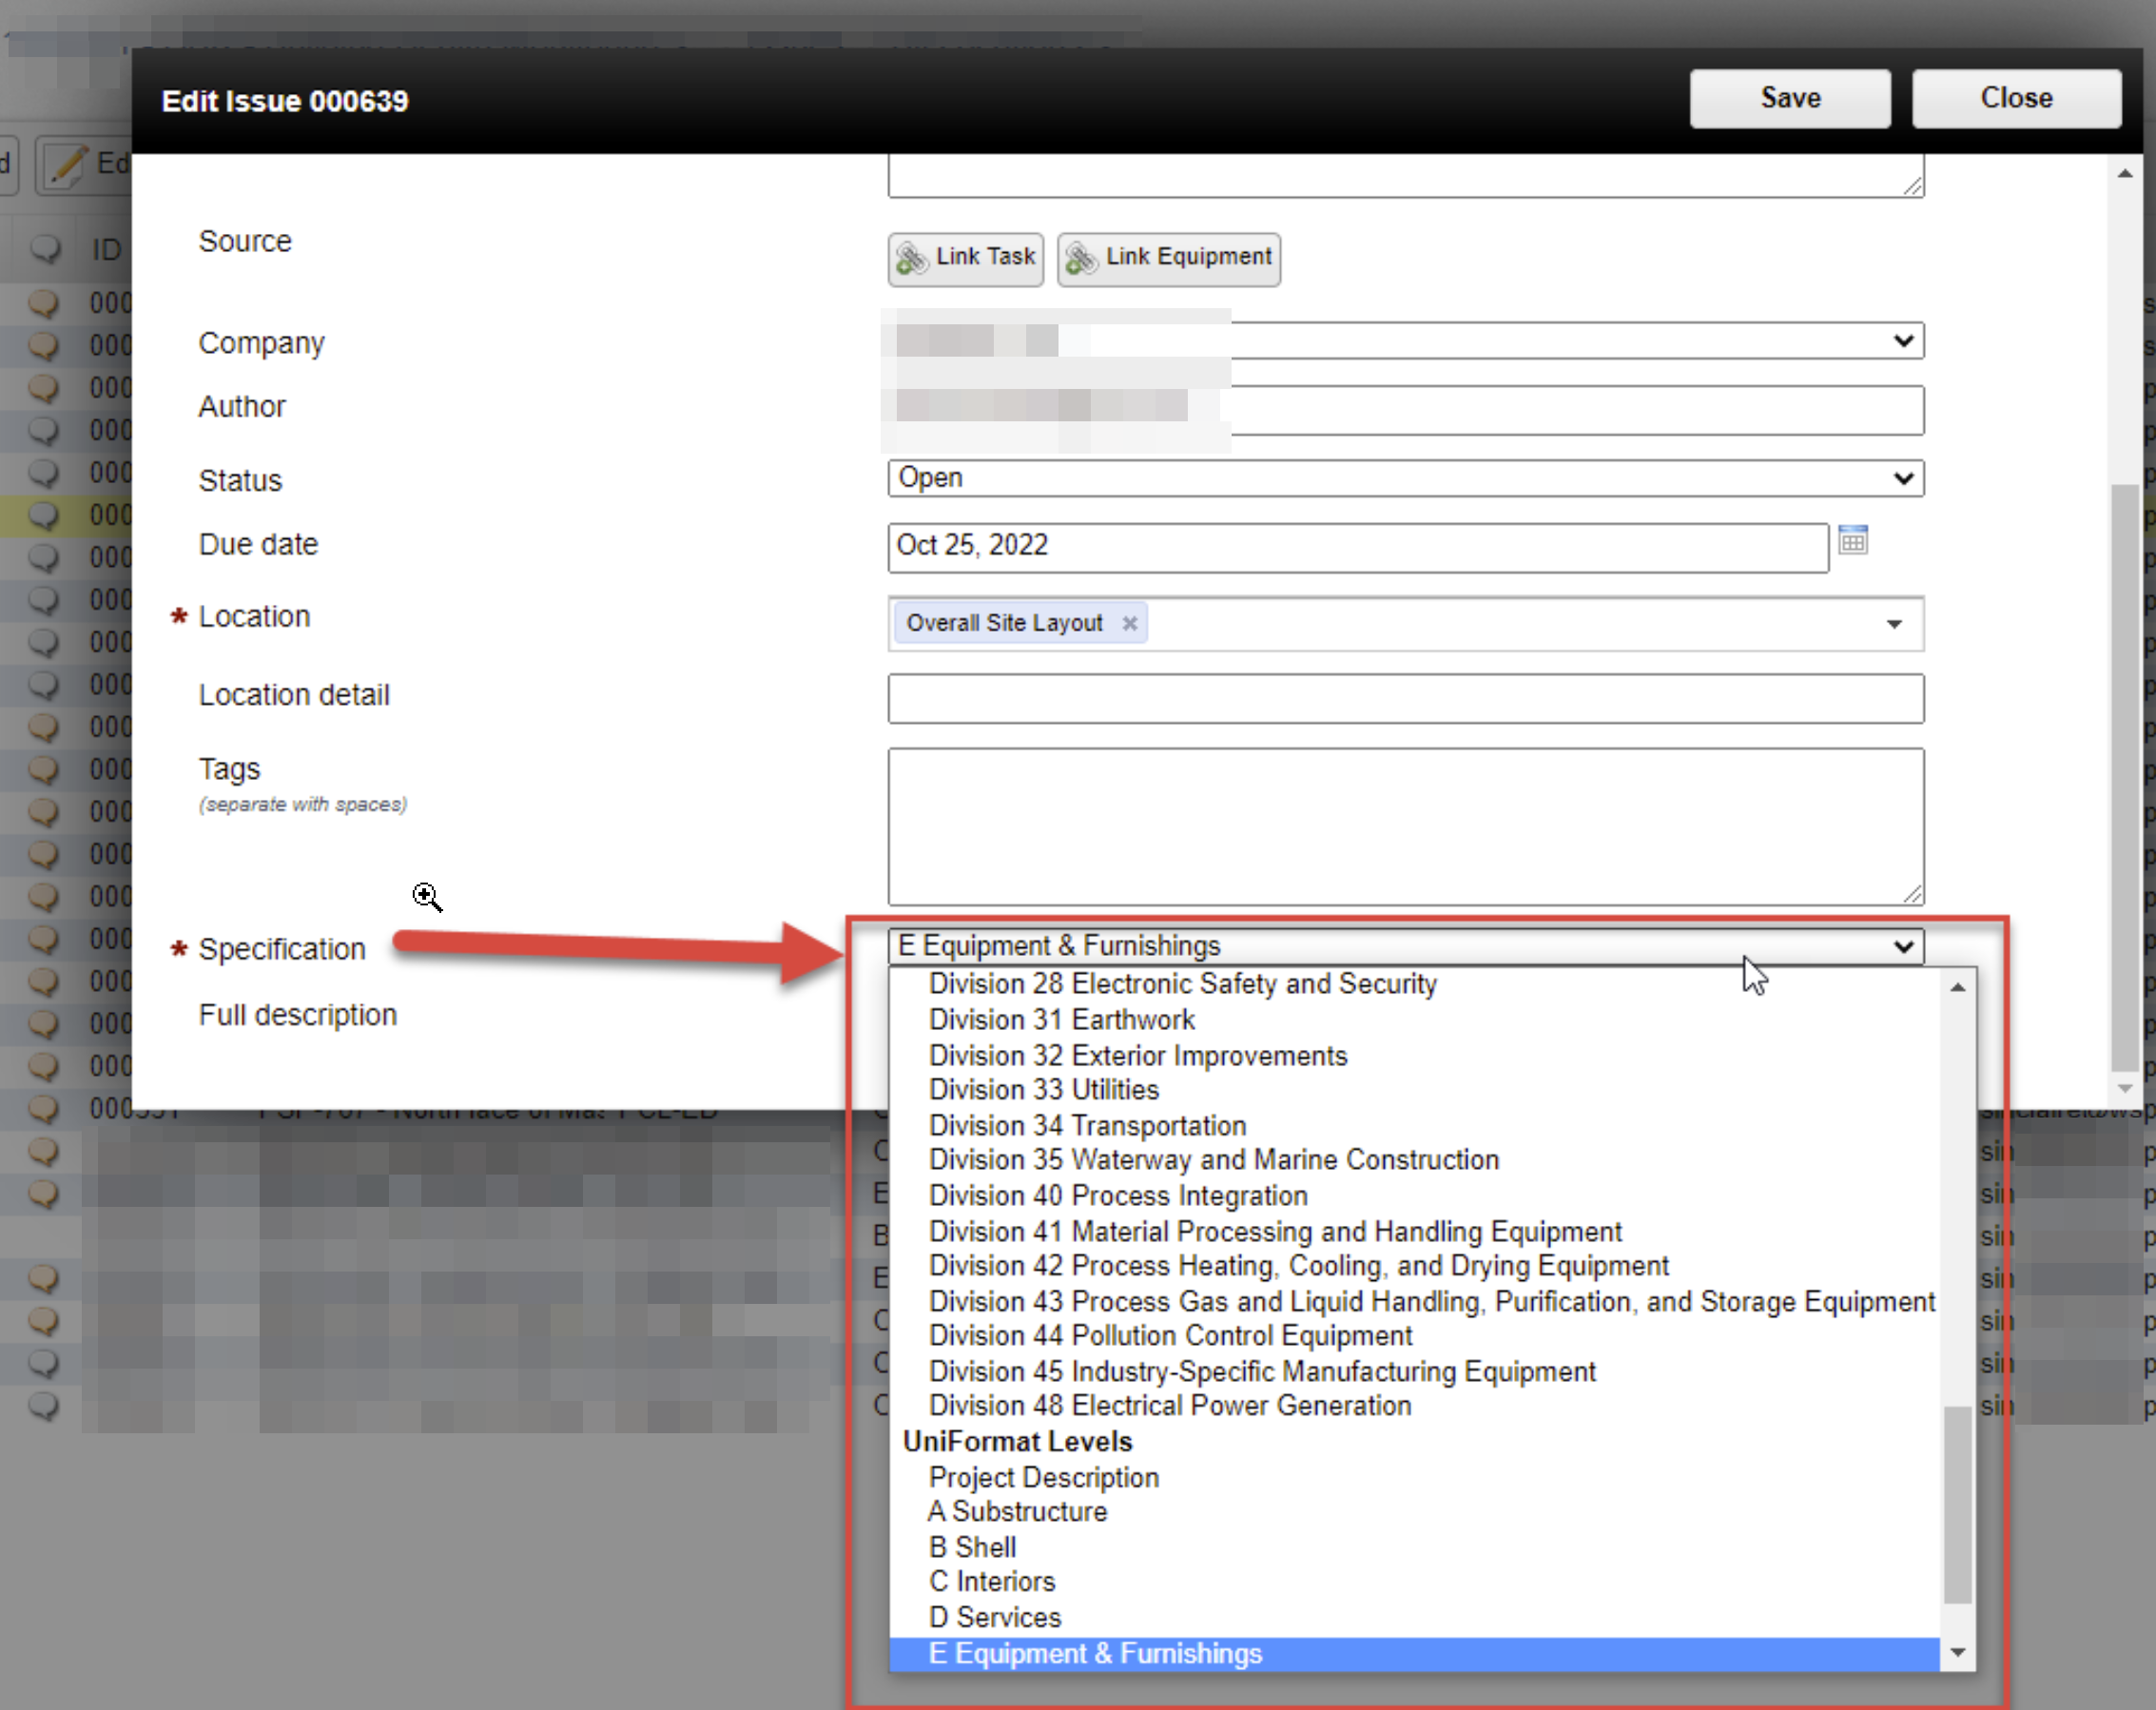Save the issue edits

(x=1789, y=98)
